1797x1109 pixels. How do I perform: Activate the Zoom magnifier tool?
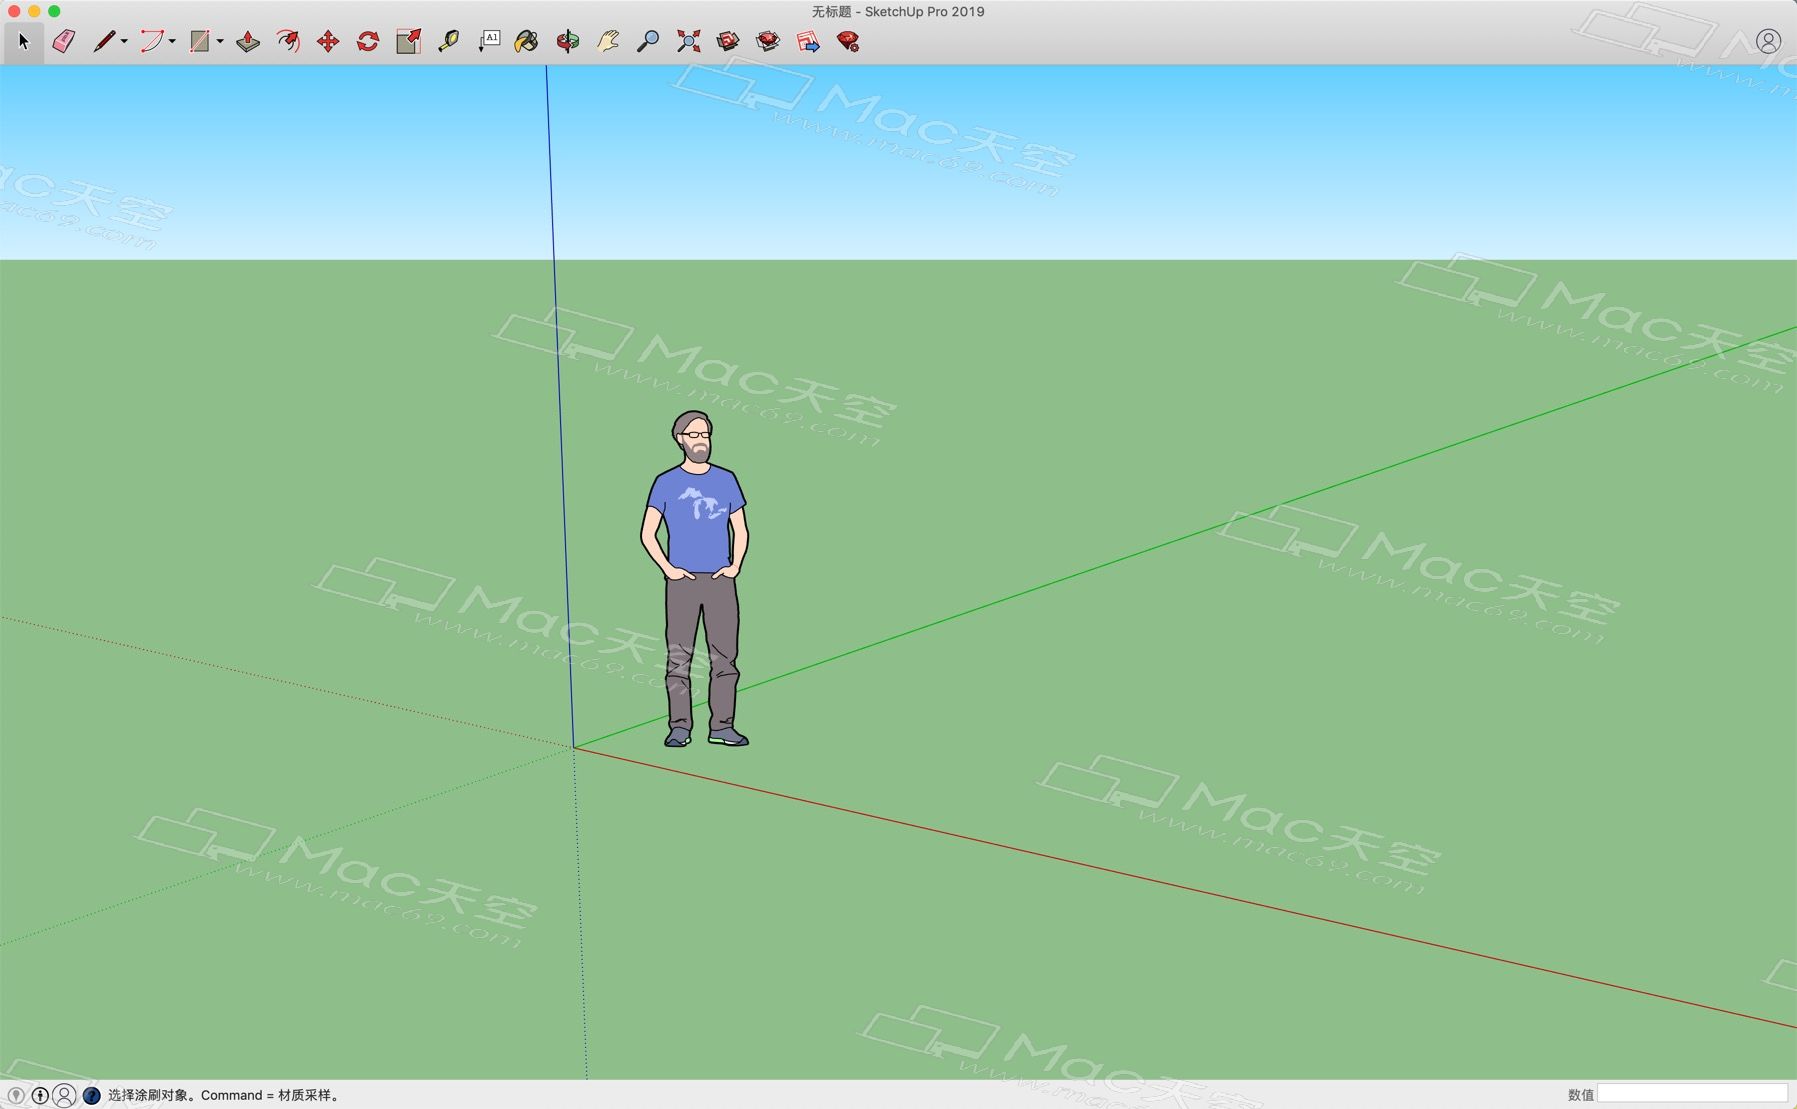648,41
